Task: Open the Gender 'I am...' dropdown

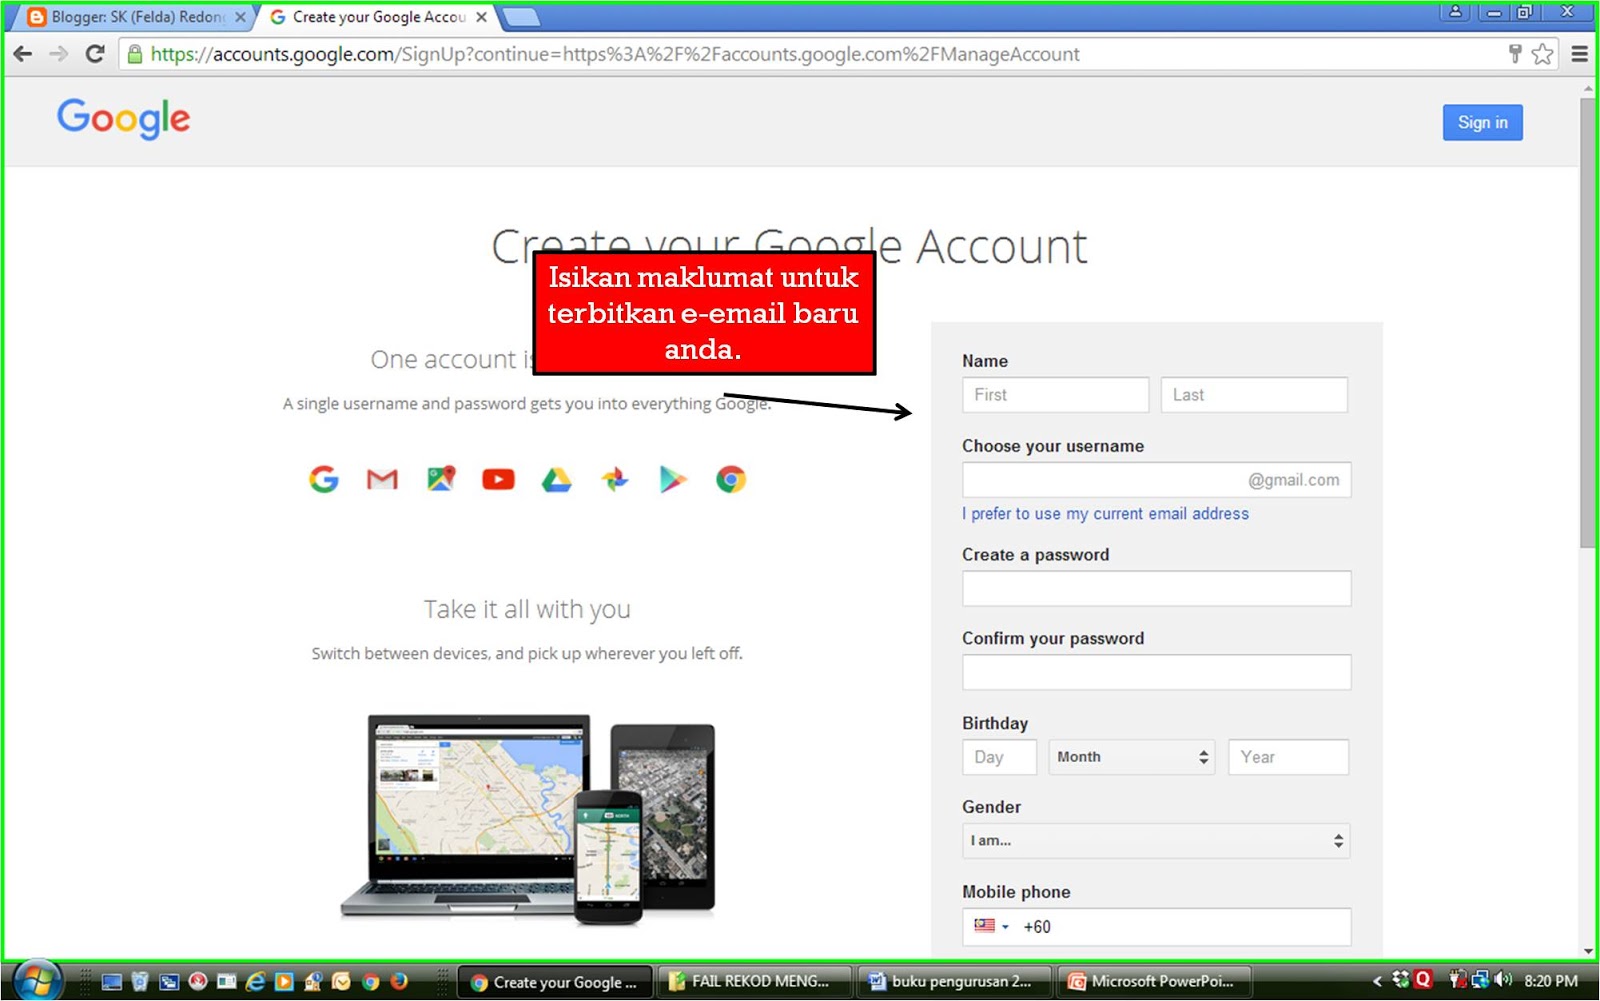Action: pos(1156,841)
